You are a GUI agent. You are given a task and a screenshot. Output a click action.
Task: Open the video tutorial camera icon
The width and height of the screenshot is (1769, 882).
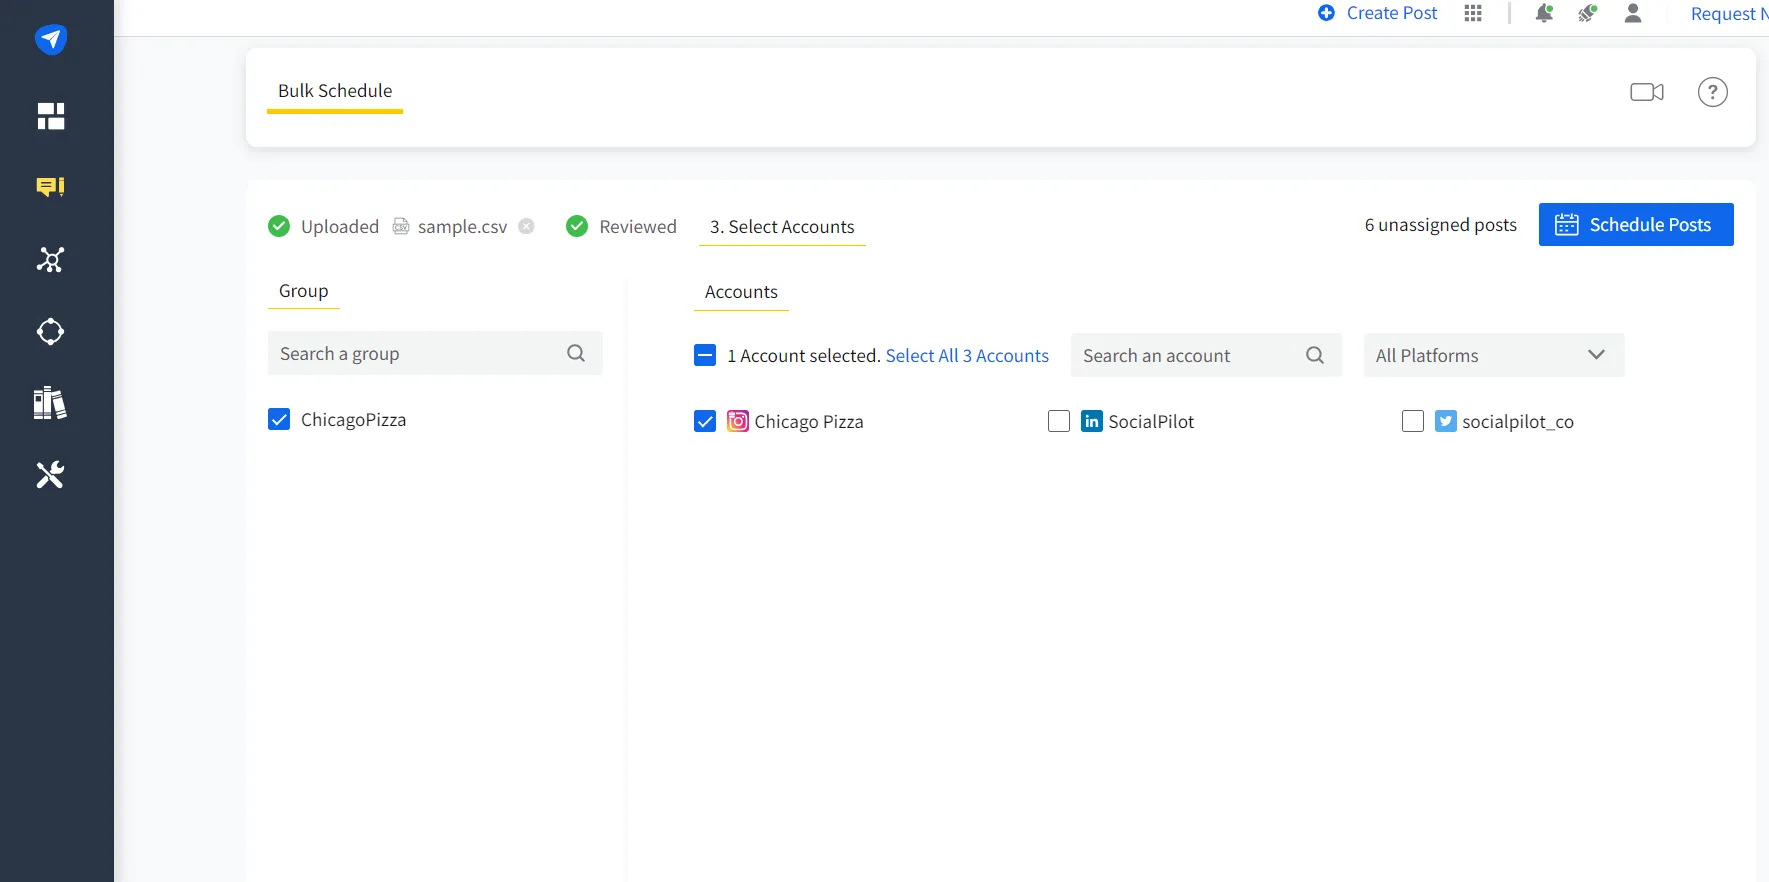tap(1647, 92)
